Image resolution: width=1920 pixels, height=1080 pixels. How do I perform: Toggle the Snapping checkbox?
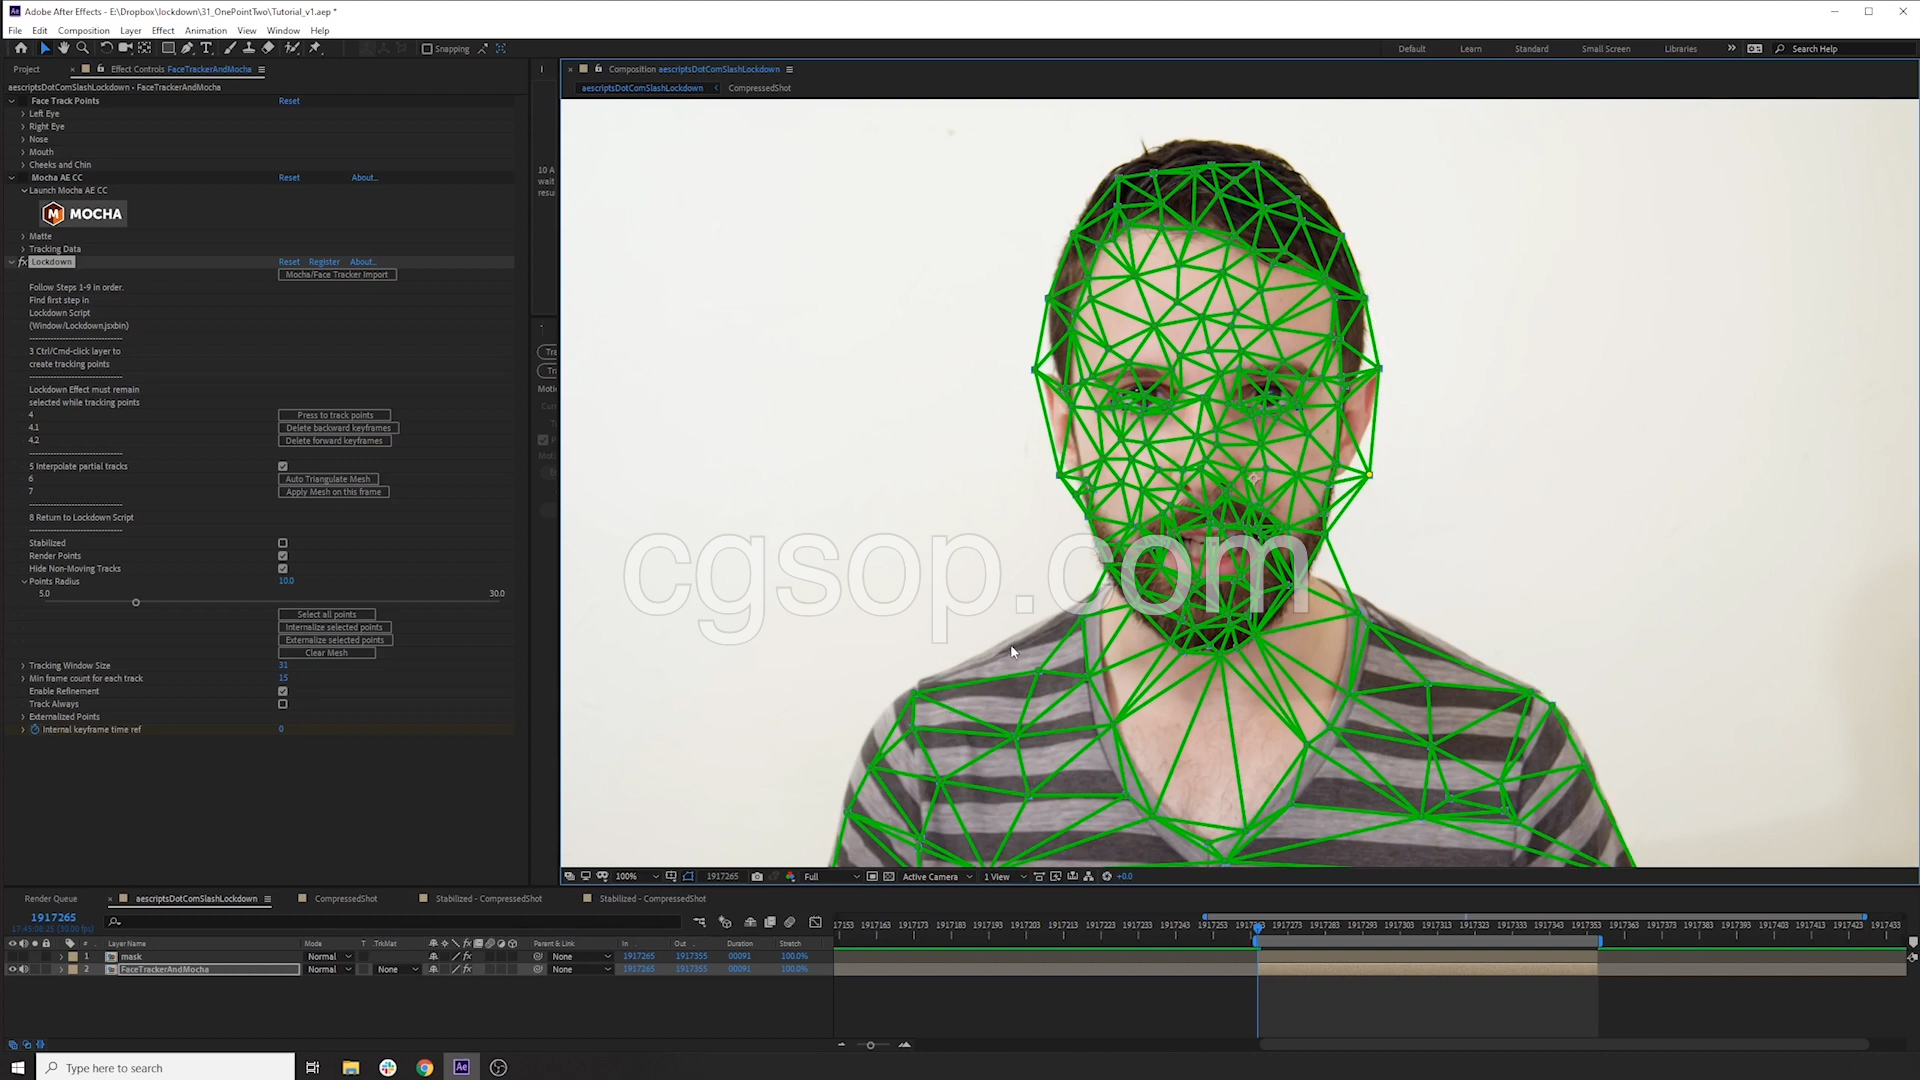pyautogui.click(x=427, y=48)
